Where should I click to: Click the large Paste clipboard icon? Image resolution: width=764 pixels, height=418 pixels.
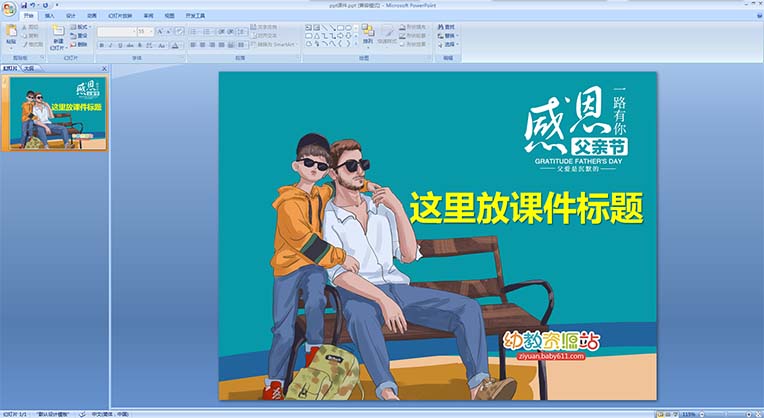coord(11,31)
